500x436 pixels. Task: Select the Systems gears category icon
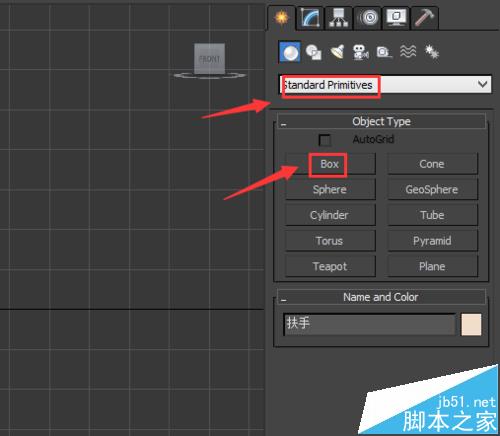(x=432, y=52)
